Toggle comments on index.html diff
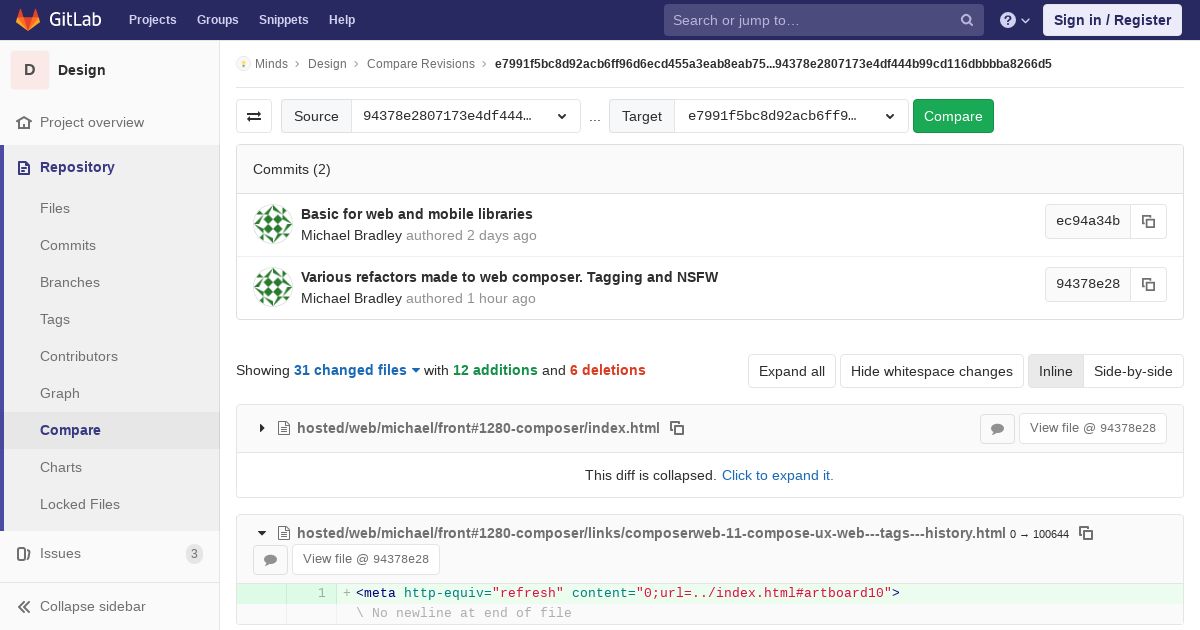Image resolution: width=1200 pixels, height=630 pixels. (997, 428)
